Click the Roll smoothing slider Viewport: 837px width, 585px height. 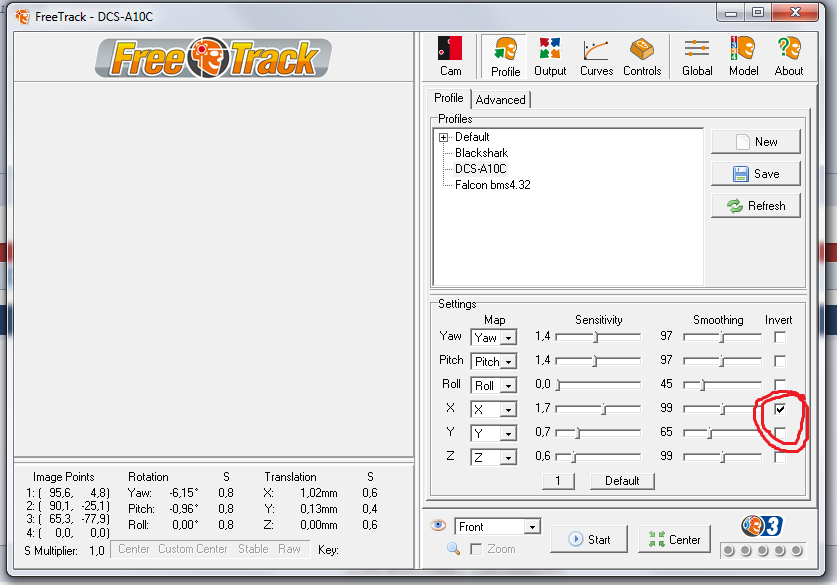click(722, 385)
